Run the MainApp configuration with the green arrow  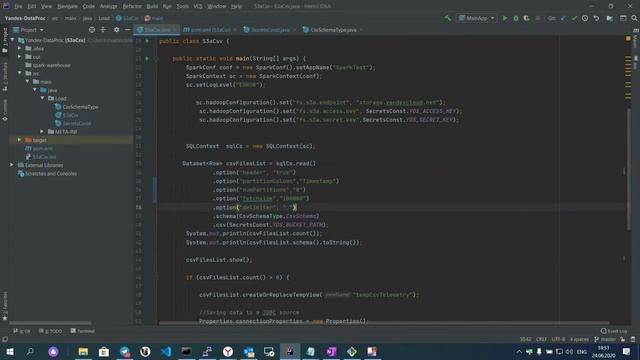[x=505, y=18]
